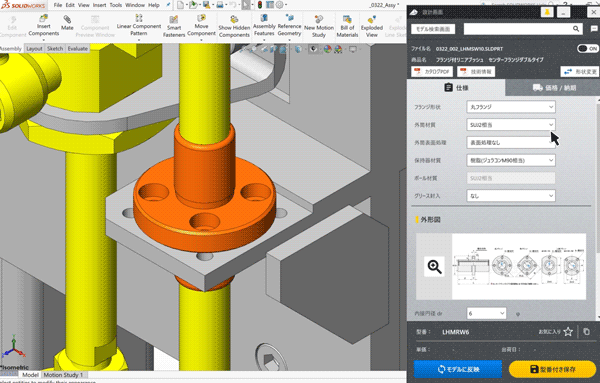Click the カタログPDF button
600x383 pixels.
[x=432, y=72]
